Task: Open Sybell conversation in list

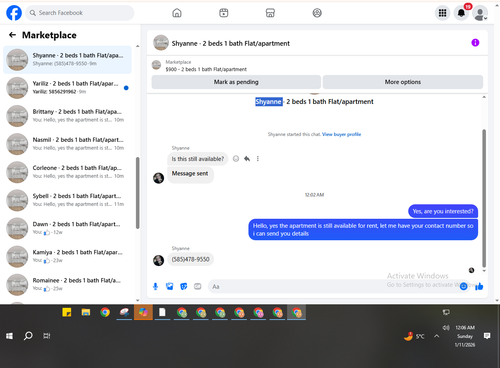Action: (x=67, y=200)
